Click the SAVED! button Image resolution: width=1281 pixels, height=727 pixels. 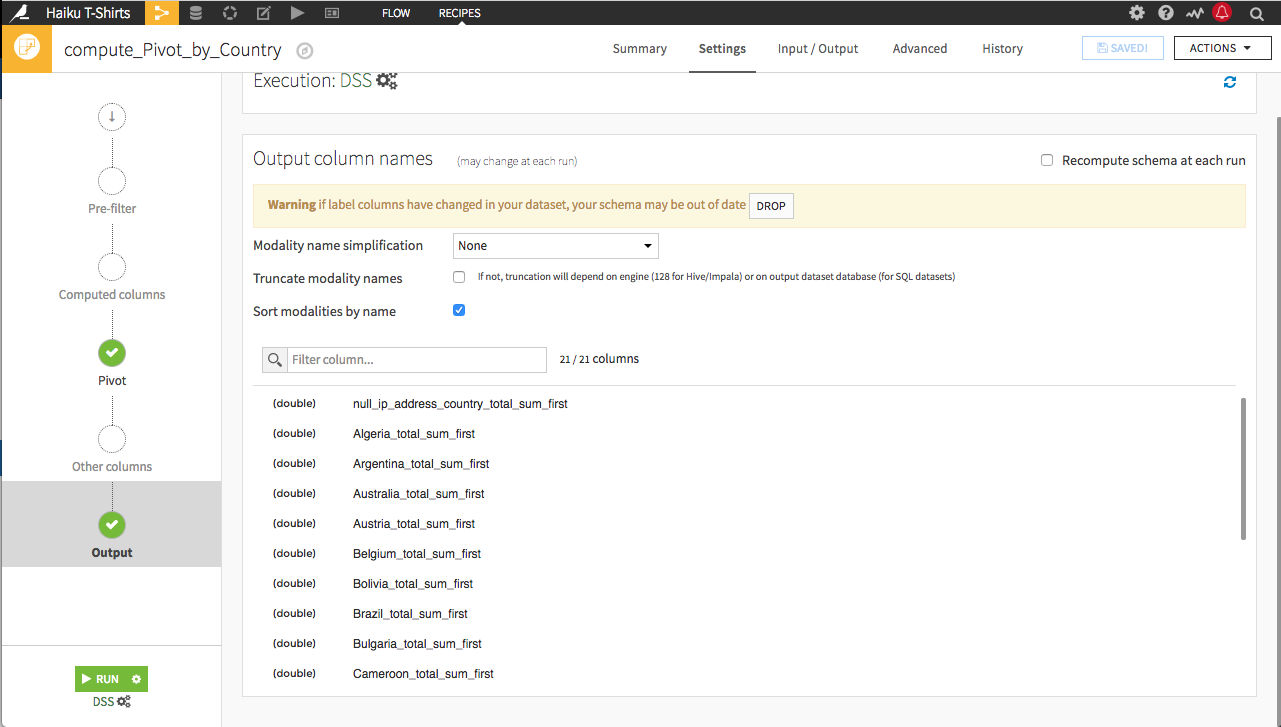(x=1123, y=48)
